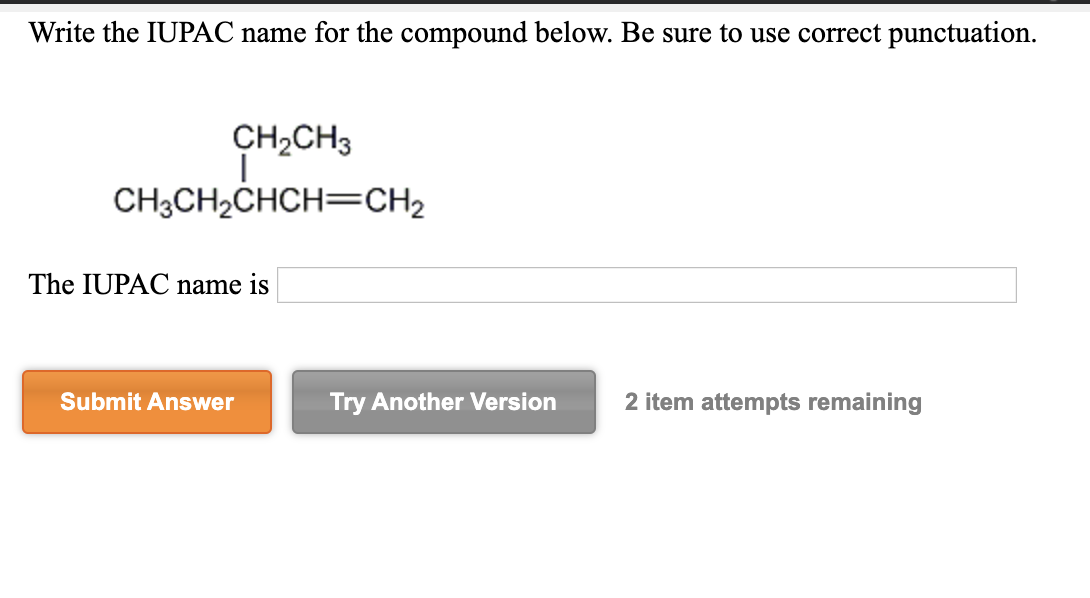Click the Submit Answer button label
Screen dimensions: 1090x598
point(146,402)
